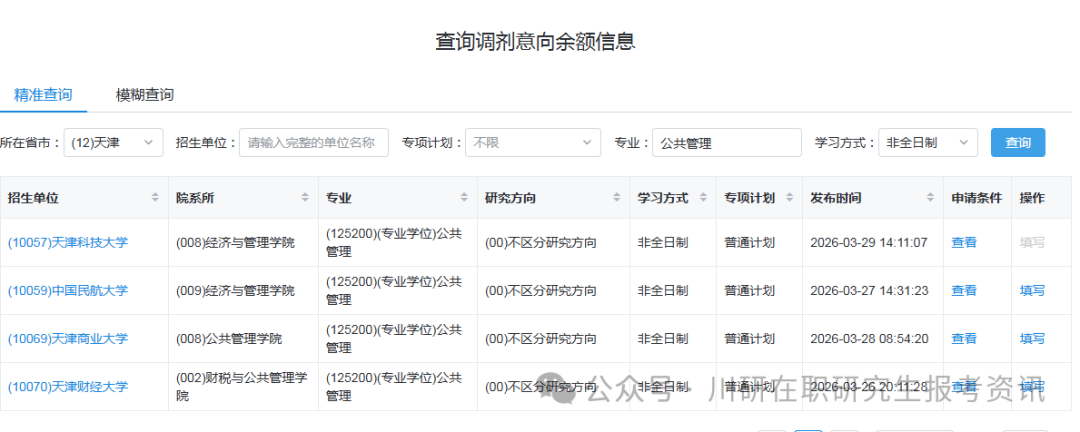This screenshot has height=432, width=1080.
Task: Open the (10070)天津财经大学 link
Action: (68, 387)
